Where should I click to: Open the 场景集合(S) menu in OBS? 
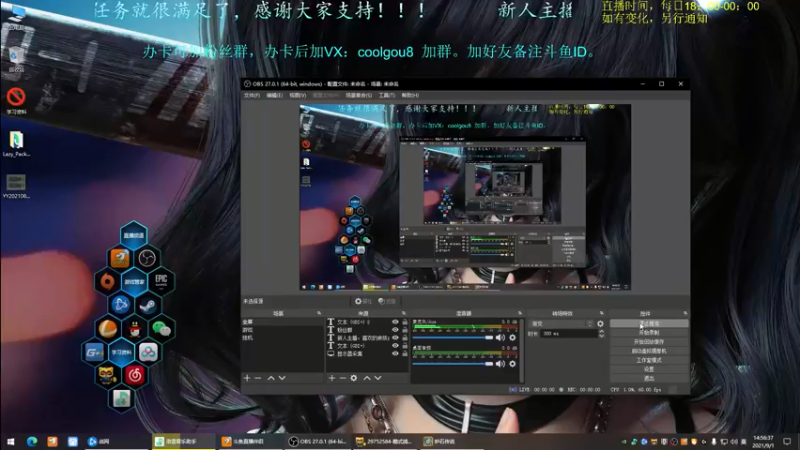[x=359, y=95]
